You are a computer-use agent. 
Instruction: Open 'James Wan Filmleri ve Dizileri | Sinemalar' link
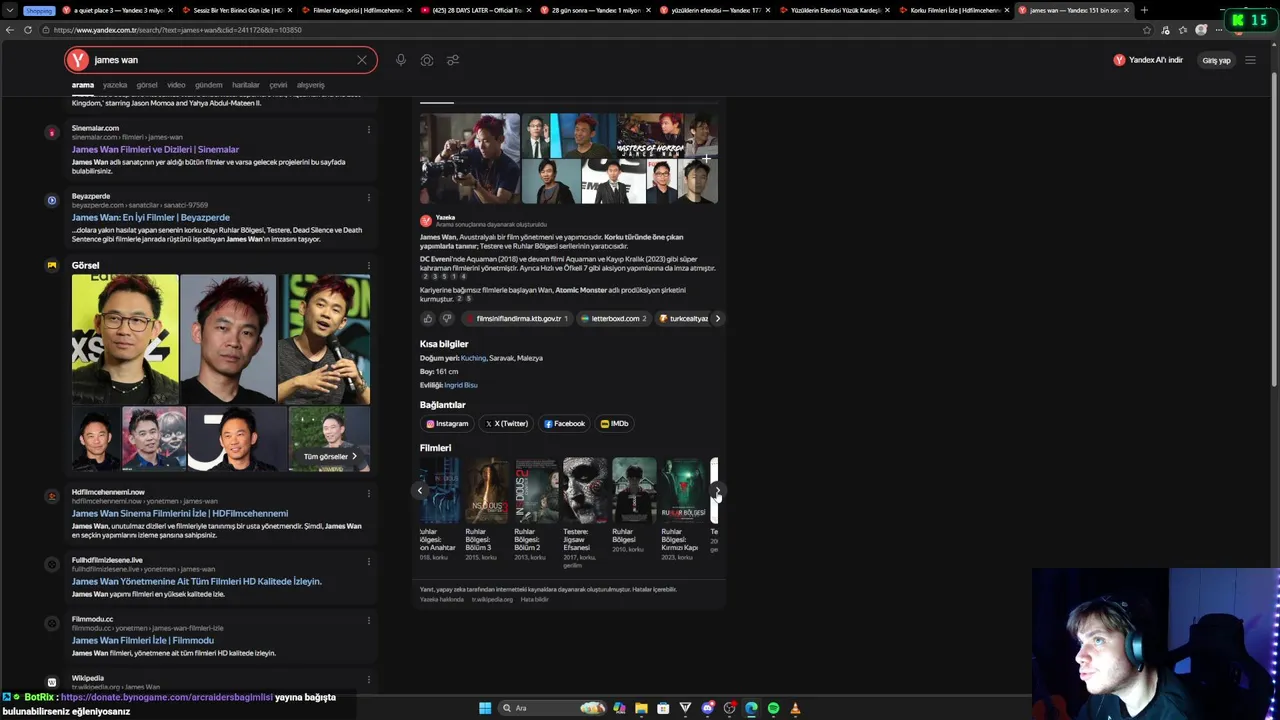(x=155, y=149)
